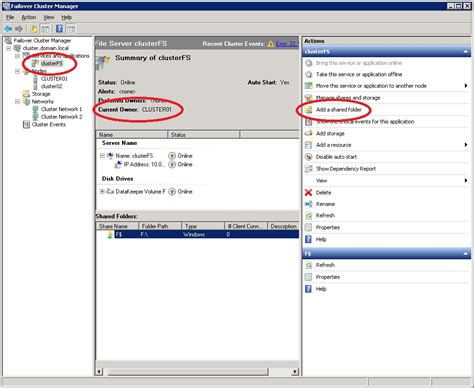Select the CLUSTER01 node in tree
This screenshot has width=474, height=388.
[54, 79]
